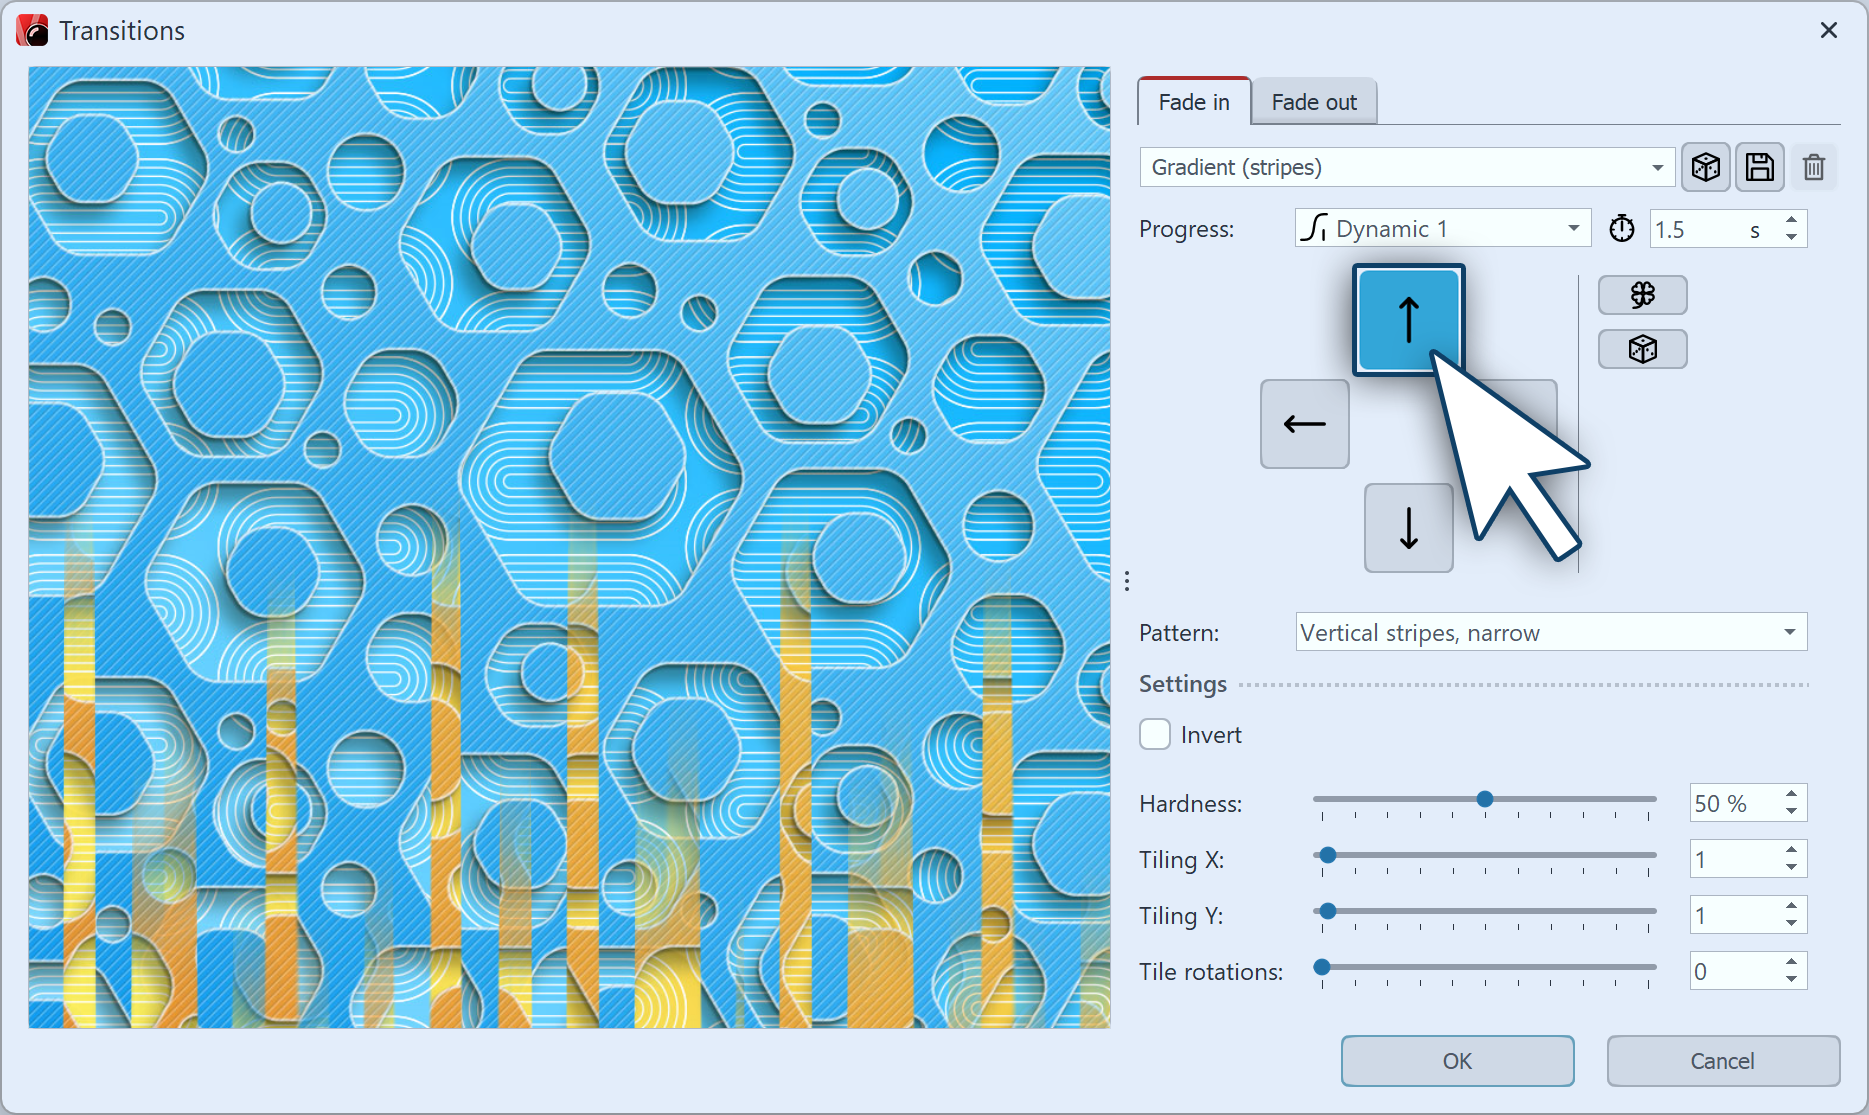
Task: Click the clover lucky direction button
Action: coord(1642,295)
